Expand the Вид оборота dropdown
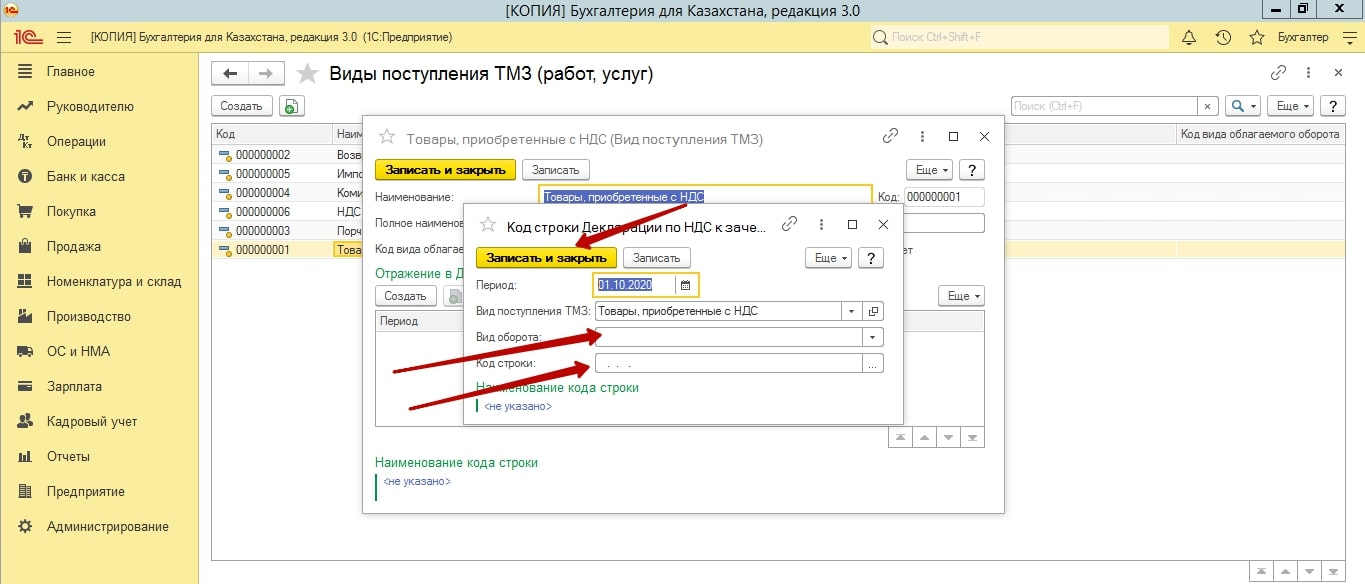Image resolution: width=1365 pixels, height=584 pixels. [873, 338]
